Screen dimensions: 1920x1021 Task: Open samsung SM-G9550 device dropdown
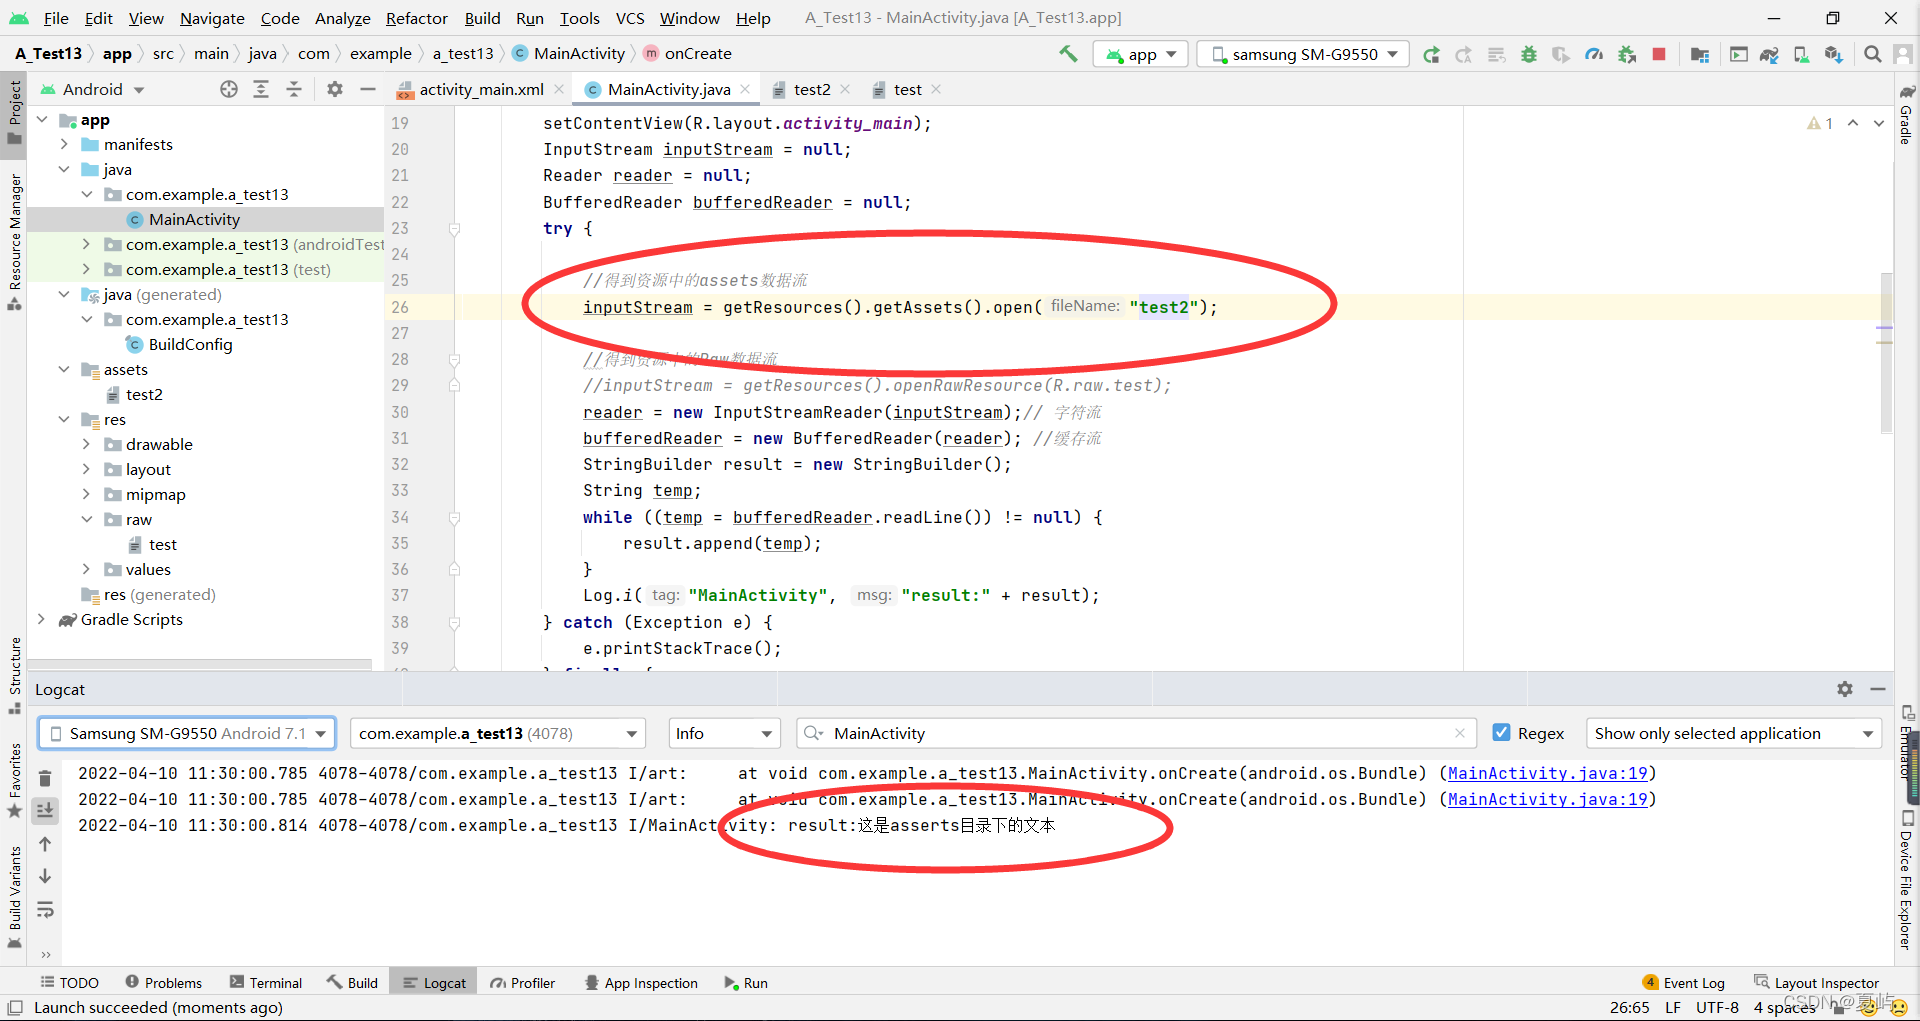click(1303, 54)
